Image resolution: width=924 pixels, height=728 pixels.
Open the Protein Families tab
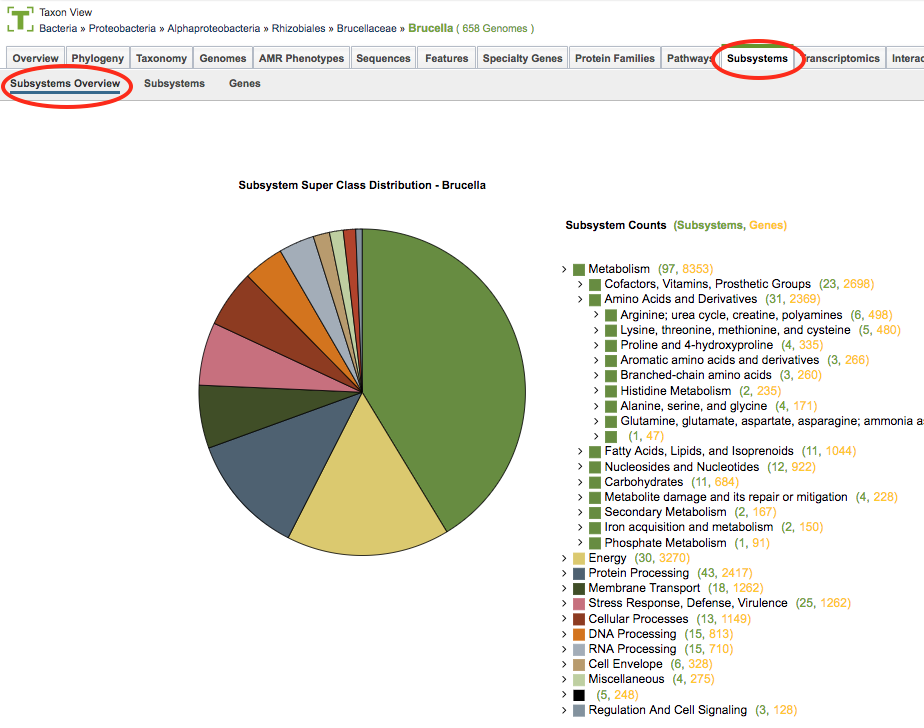pos(615,58)
